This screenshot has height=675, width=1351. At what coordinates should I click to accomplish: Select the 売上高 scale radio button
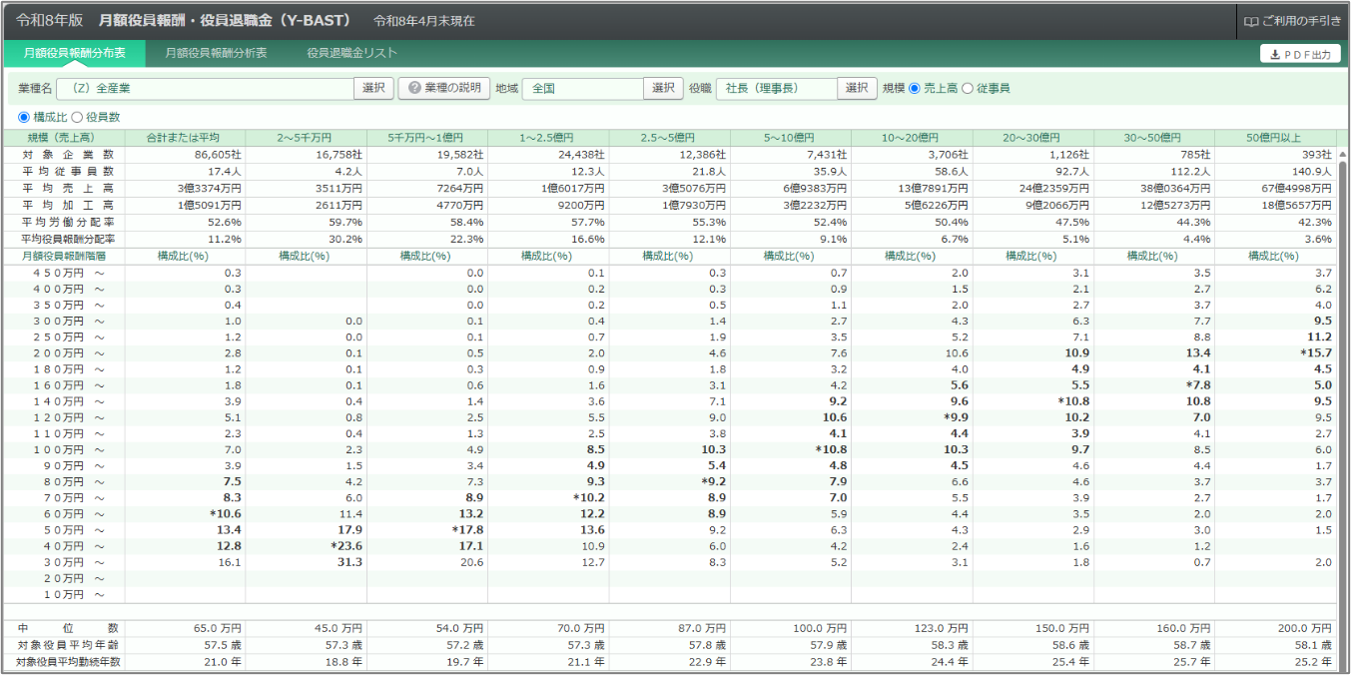pyautogui.click(x=914, y=88)
